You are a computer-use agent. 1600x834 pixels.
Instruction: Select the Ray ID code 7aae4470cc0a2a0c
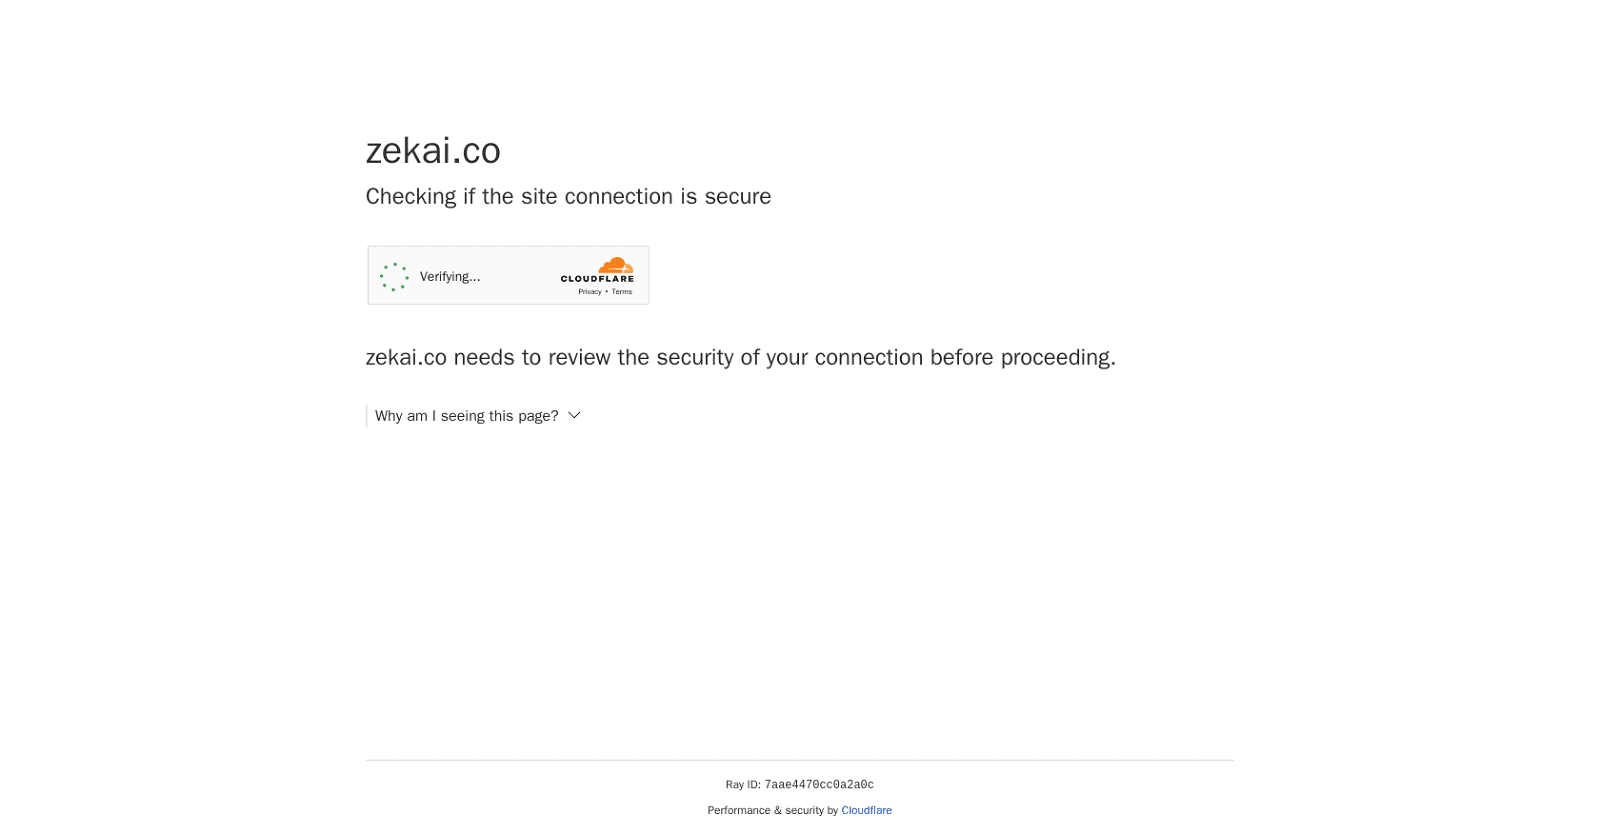(819, 785)
